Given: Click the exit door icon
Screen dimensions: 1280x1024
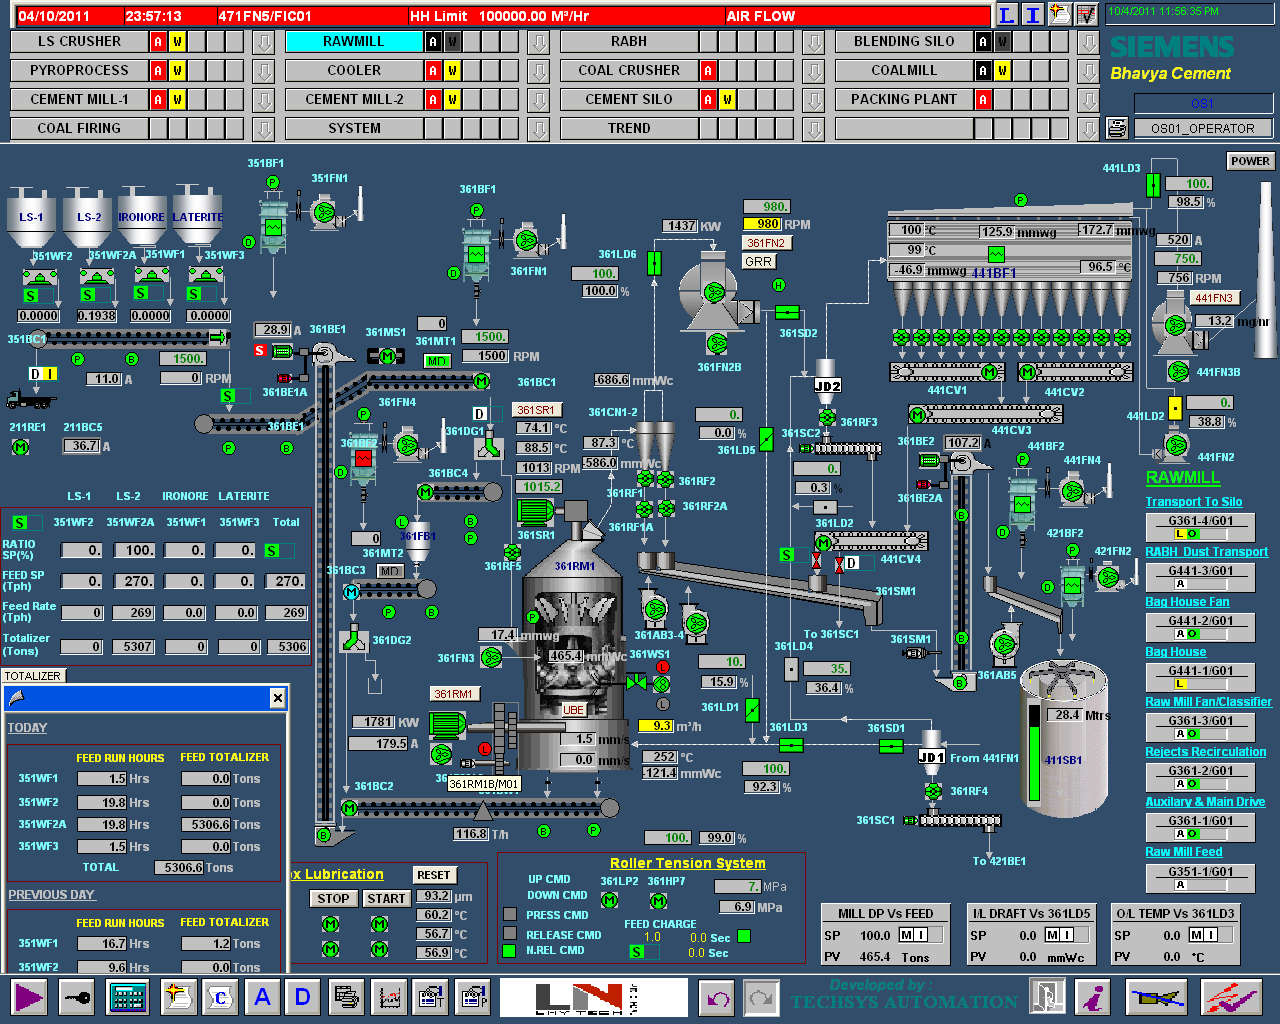Looking at the screenshot, I should tap(1048, 997).
